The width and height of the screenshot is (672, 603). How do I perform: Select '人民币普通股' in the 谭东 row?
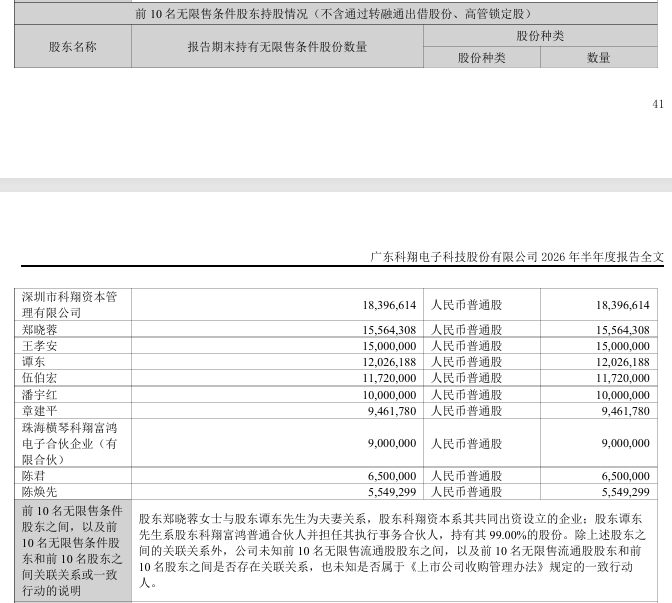(x=466, y=362)
